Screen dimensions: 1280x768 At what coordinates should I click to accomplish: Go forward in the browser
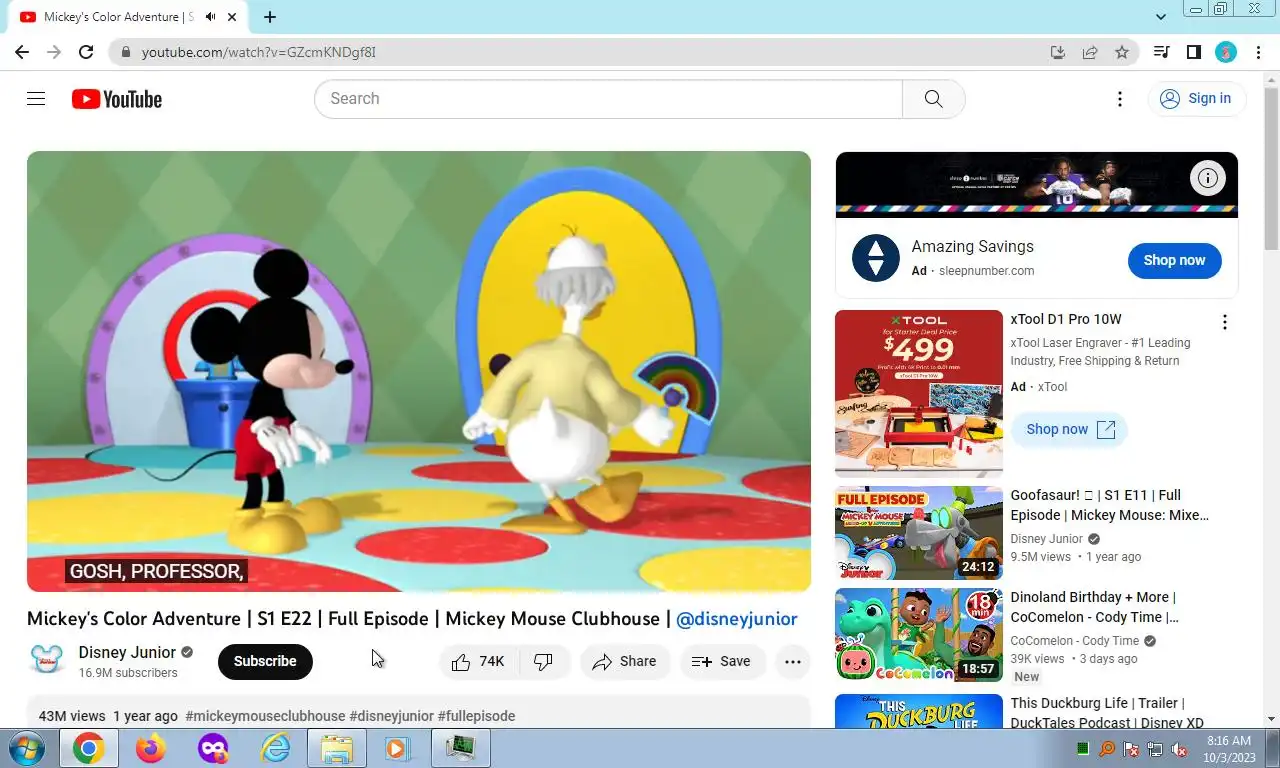pos(54,52)
